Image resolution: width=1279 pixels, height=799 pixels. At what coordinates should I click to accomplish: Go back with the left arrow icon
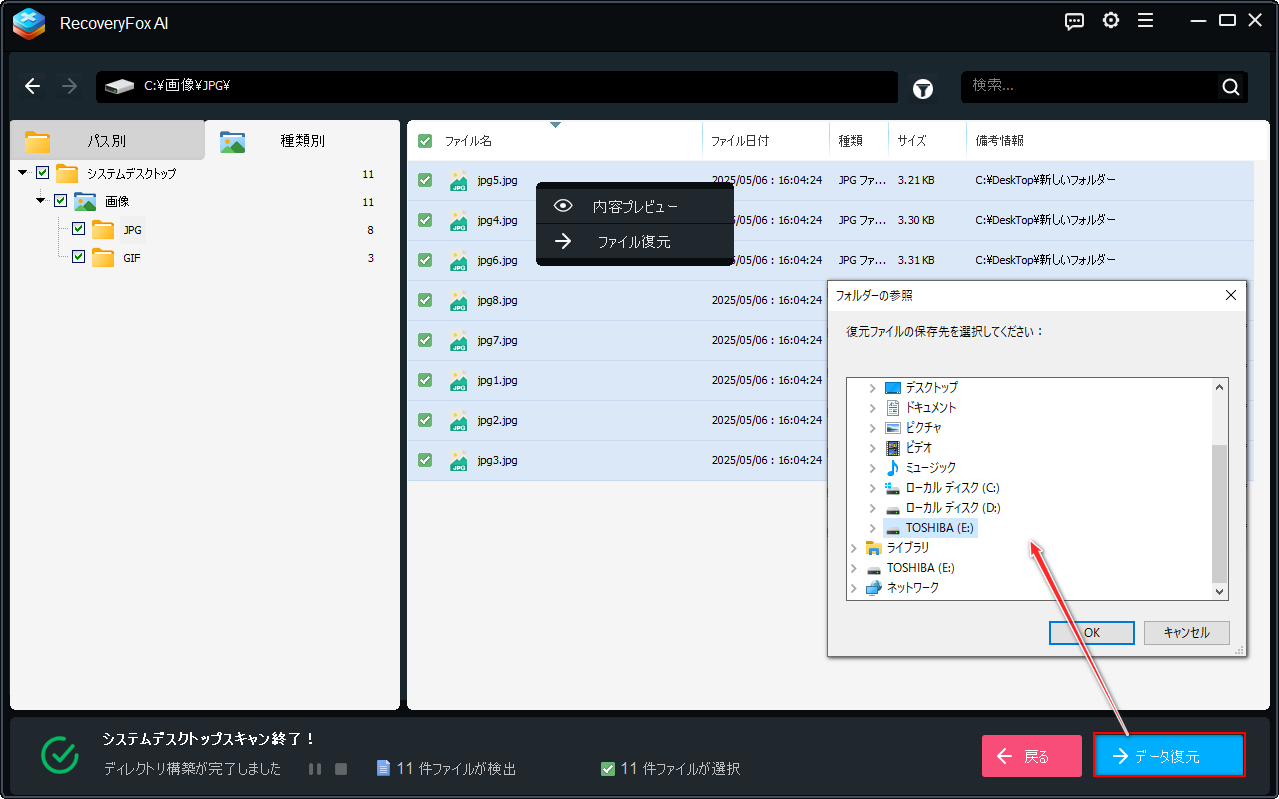pos(33,86)
